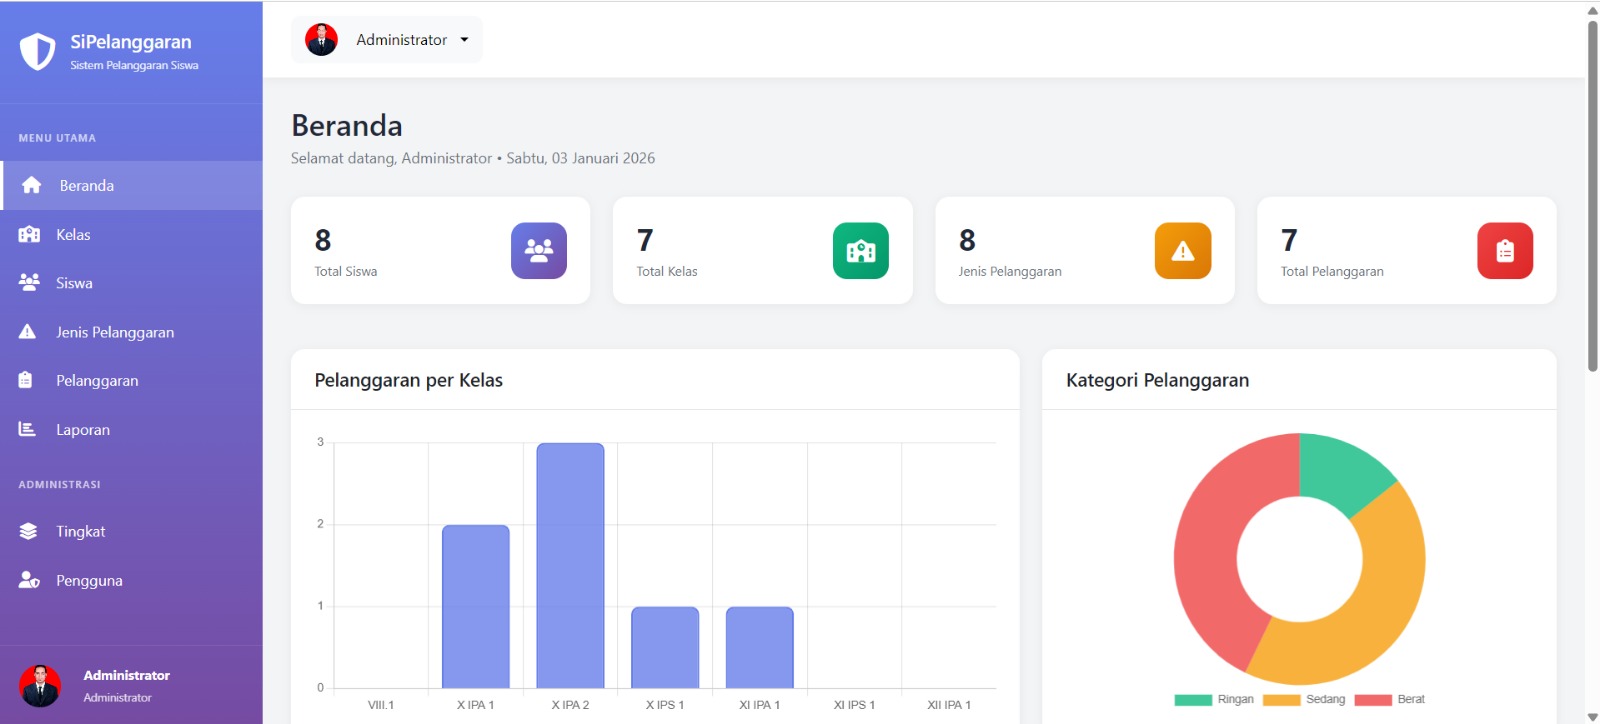Click the Administrator avatar in top bar
The height and width of the screenshot is (724, 1600).
pos(321,39)
